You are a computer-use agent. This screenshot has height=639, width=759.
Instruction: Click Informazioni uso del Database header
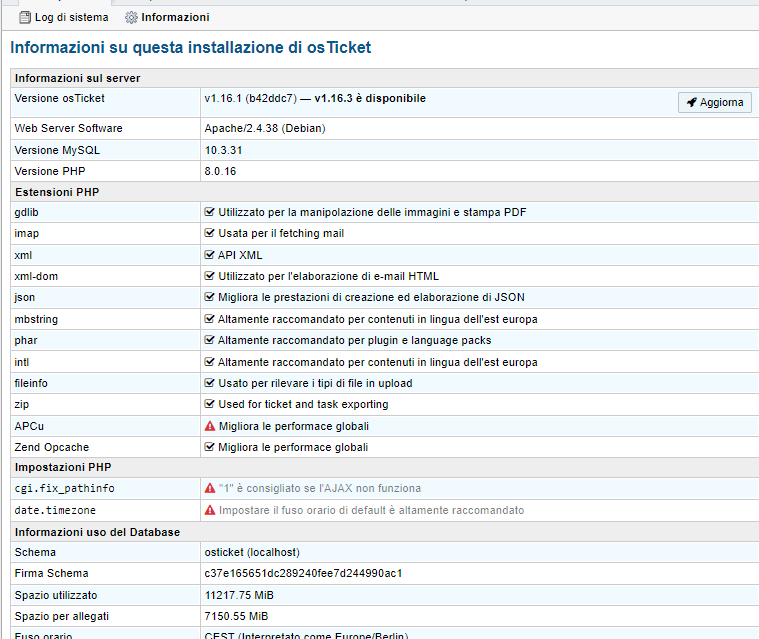click(97, 532)
